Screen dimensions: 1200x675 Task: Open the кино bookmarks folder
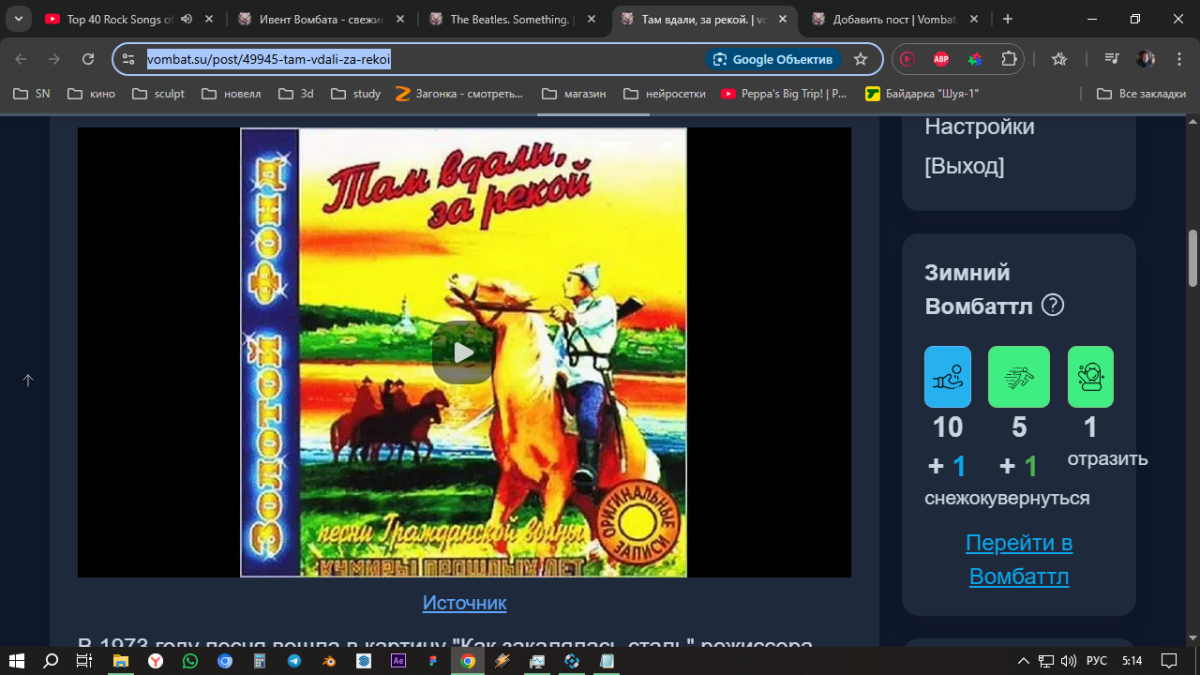pyautogui.click(x=91, y=94)
